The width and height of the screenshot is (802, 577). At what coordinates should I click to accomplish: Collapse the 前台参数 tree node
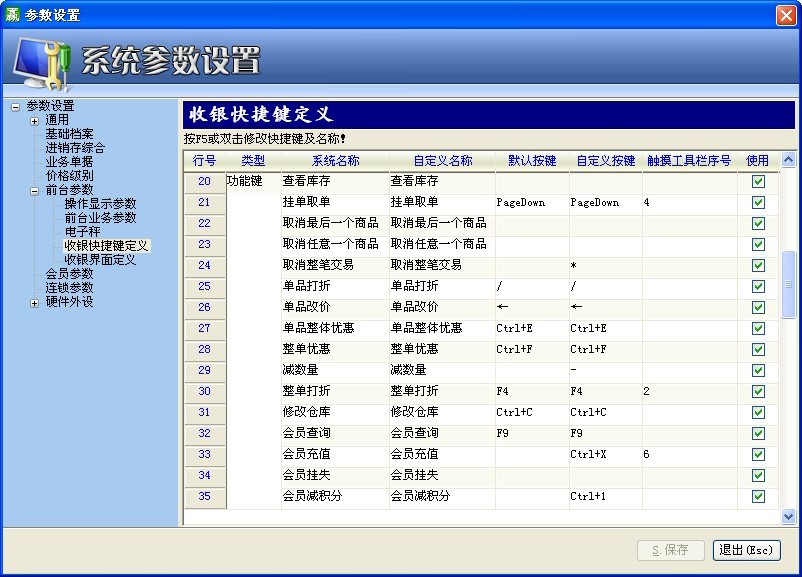[x=34, y=191]
